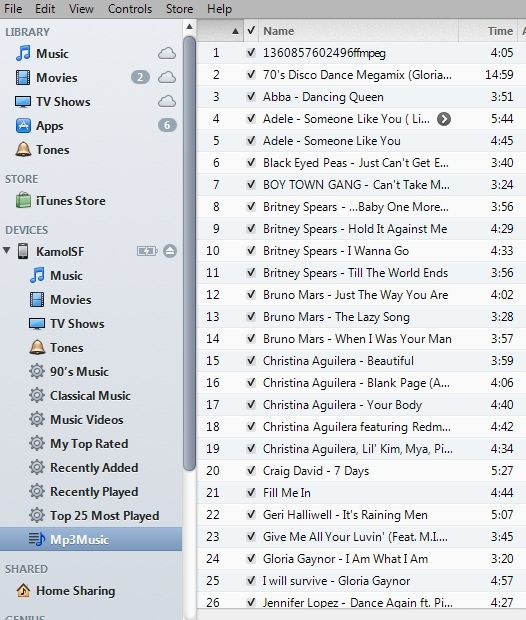Open the device's Music note icon
526x620 pixels.
pos(37,275)
